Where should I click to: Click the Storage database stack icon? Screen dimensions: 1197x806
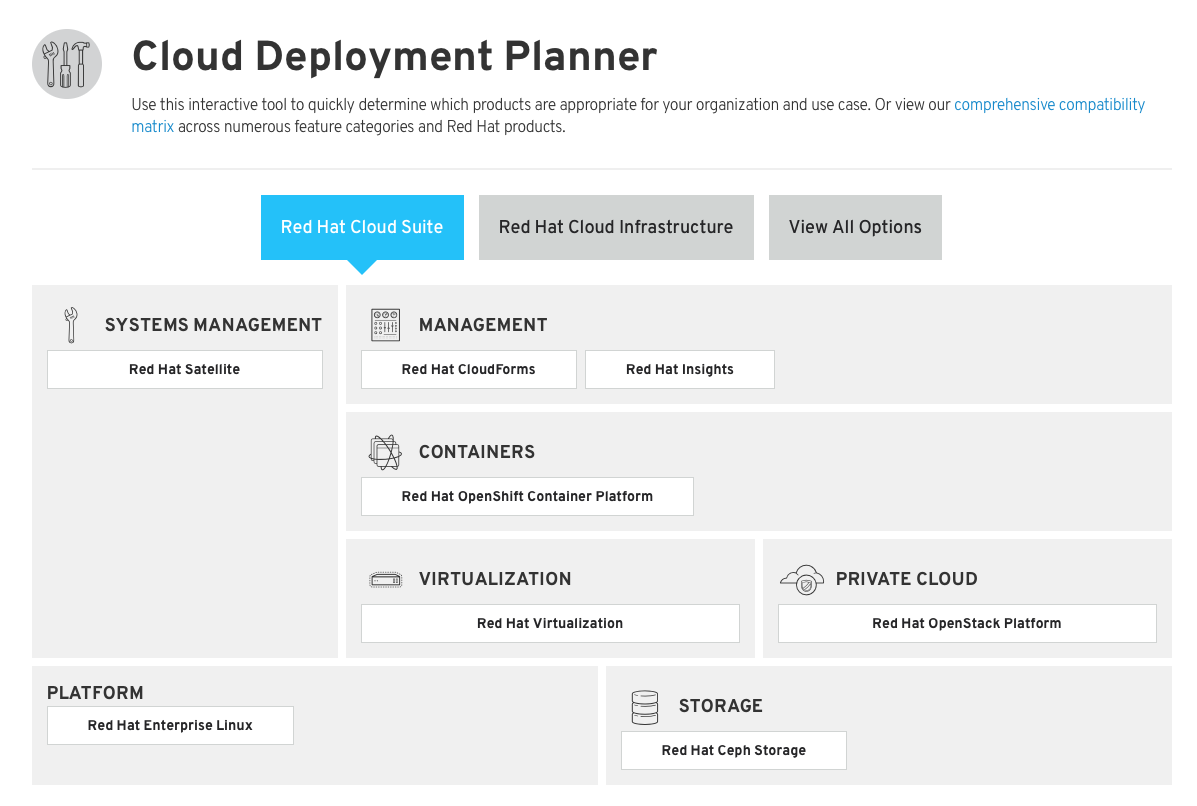point(645,706)
